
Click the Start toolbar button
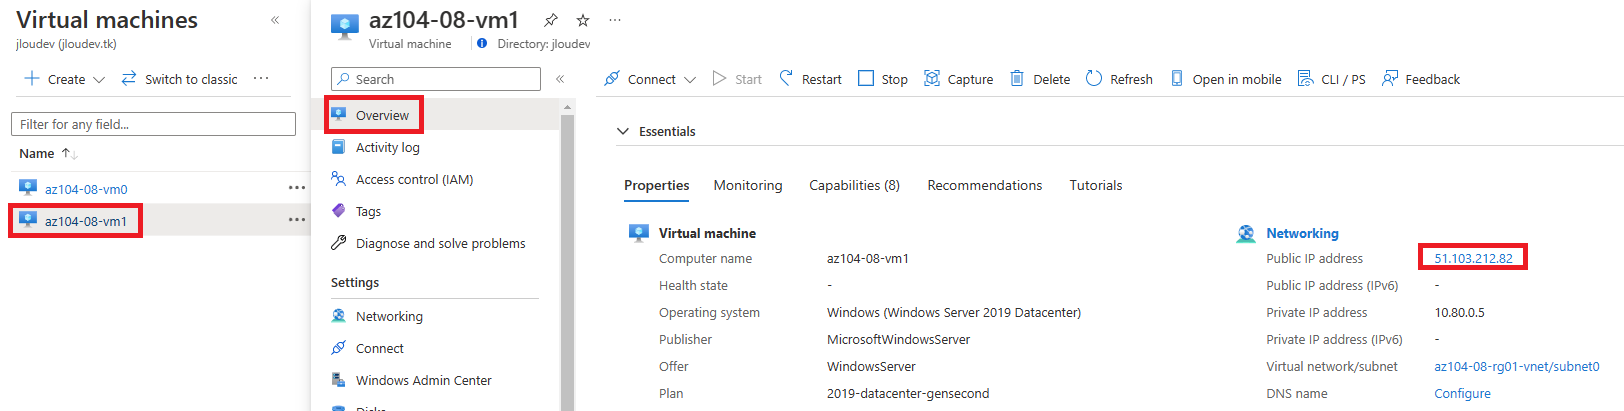point(737,79)
